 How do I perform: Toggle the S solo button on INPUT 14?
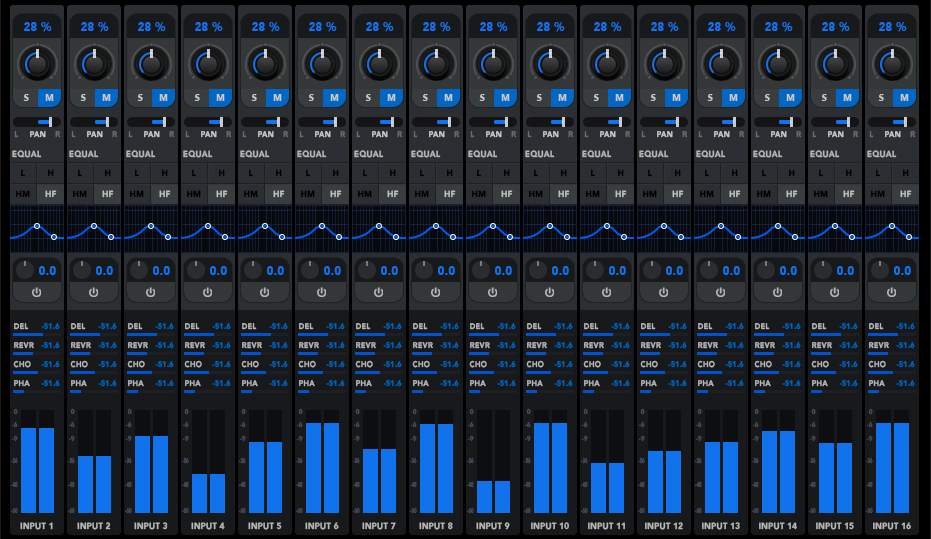coord(766,98)
